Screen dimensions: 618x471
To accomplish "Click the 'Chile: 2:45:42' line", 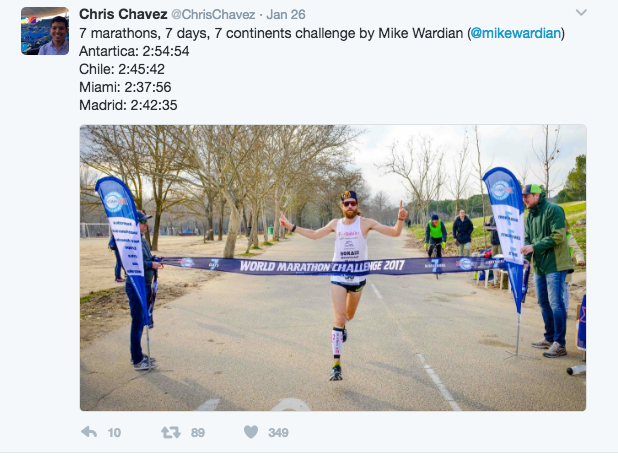I will [122, 69].
